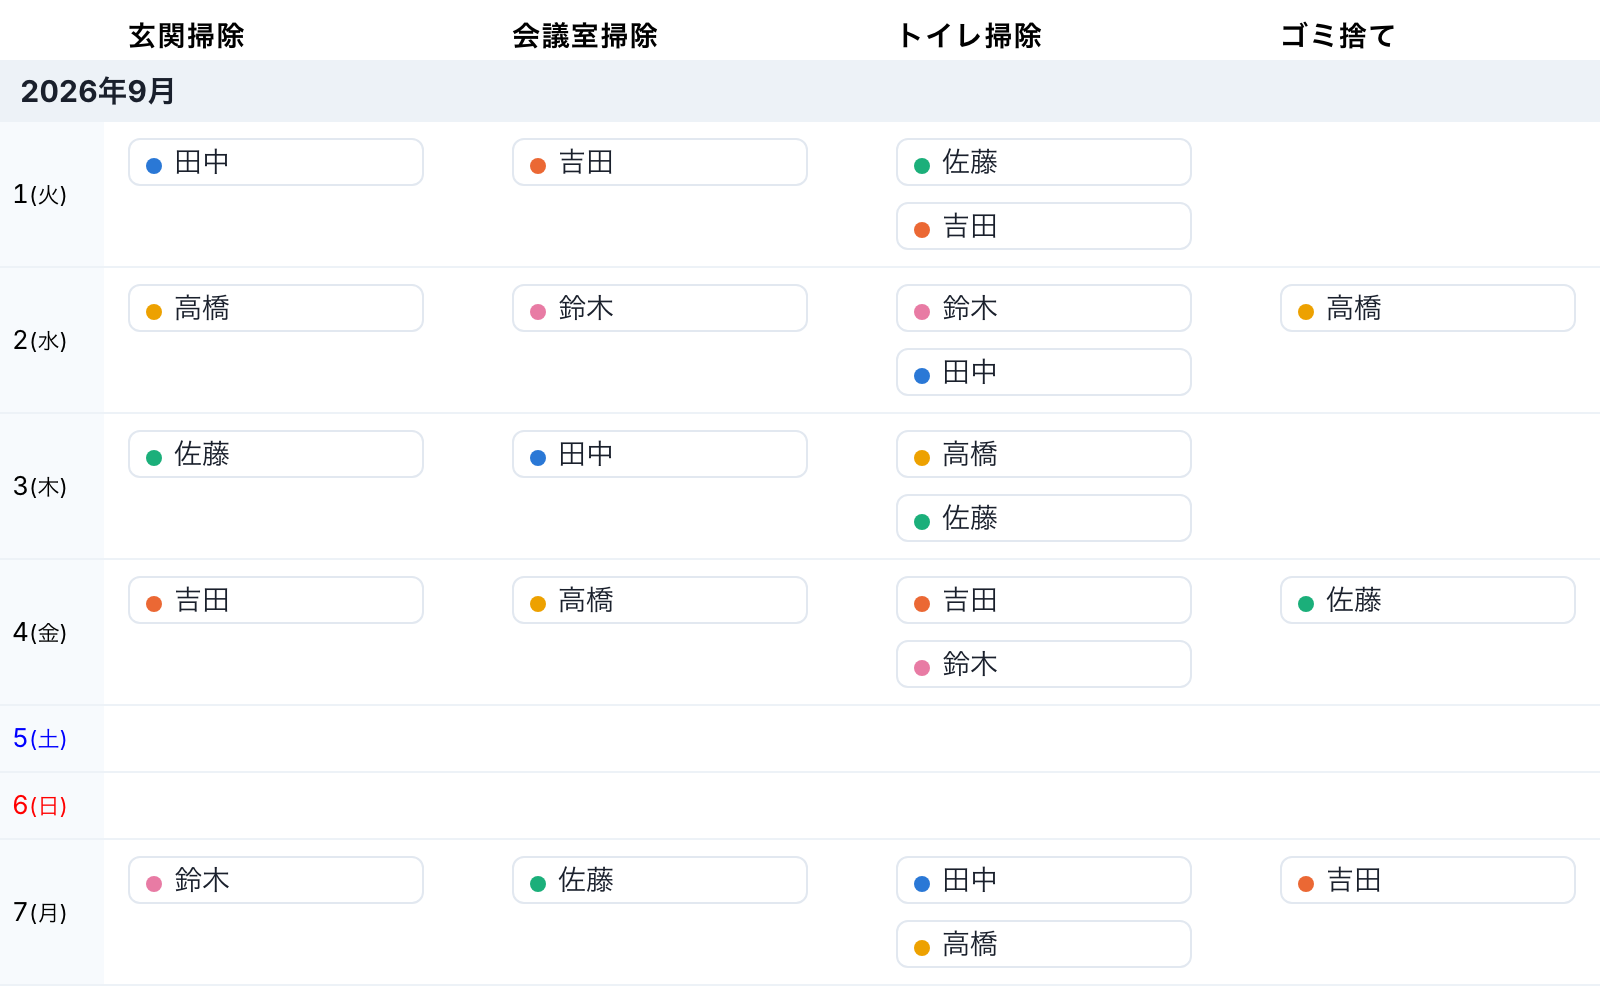1600x986 pixels.
Task: Select 田中 in 会議室掃除 on 3(木)
Action: (660, 454)
